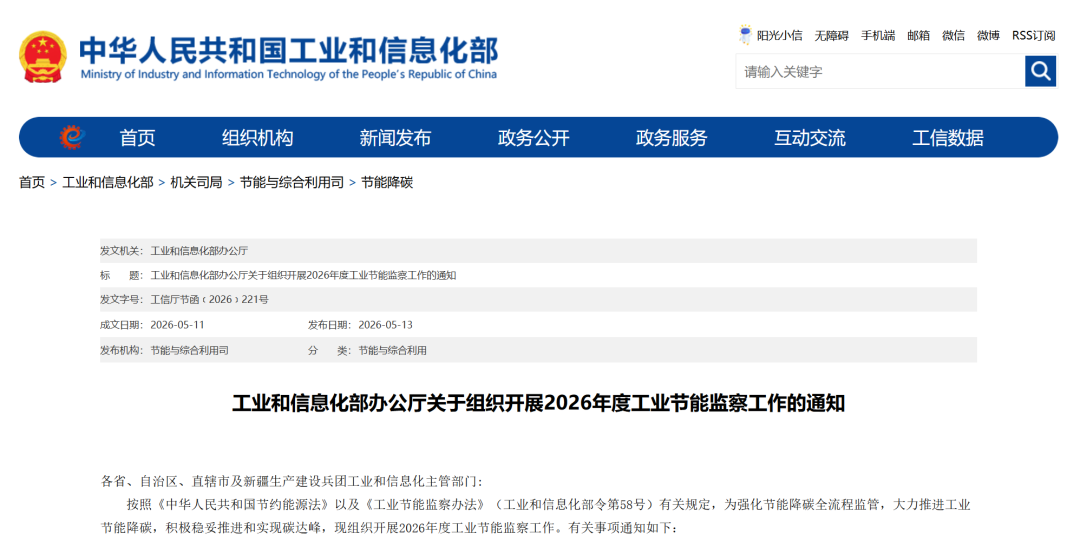Click the 阳光小信 robot icon
1080x541 pixels.
coord(745,34)
